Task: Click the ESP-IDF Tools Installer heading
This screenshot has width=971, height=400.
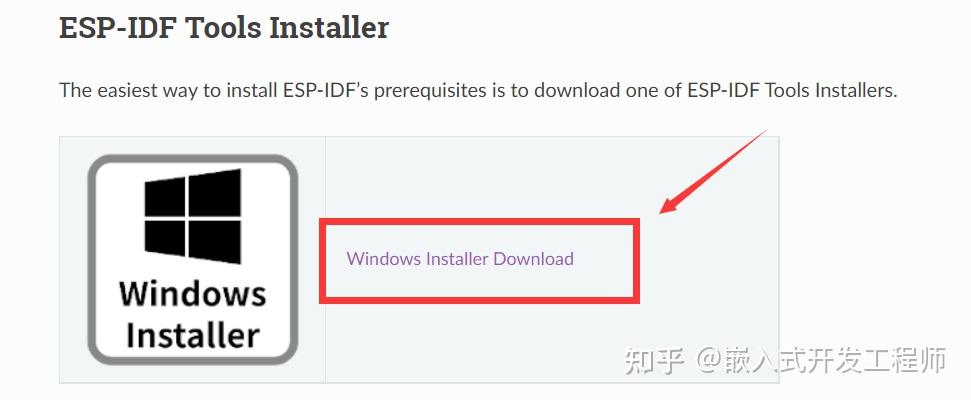Action: pos(224,28)
